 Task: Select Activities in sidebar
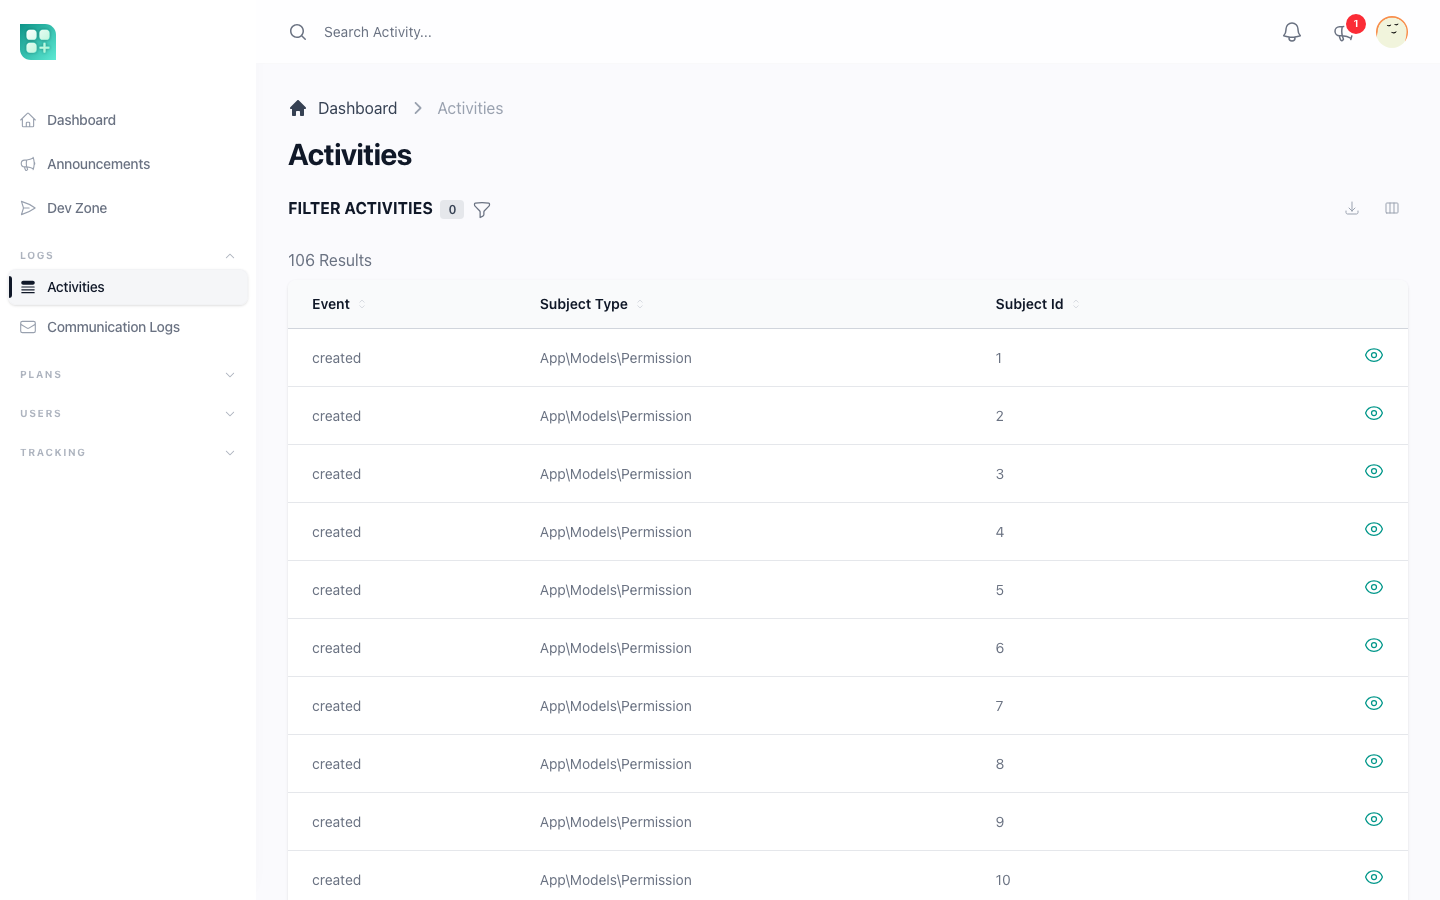(x=128, y=287)
